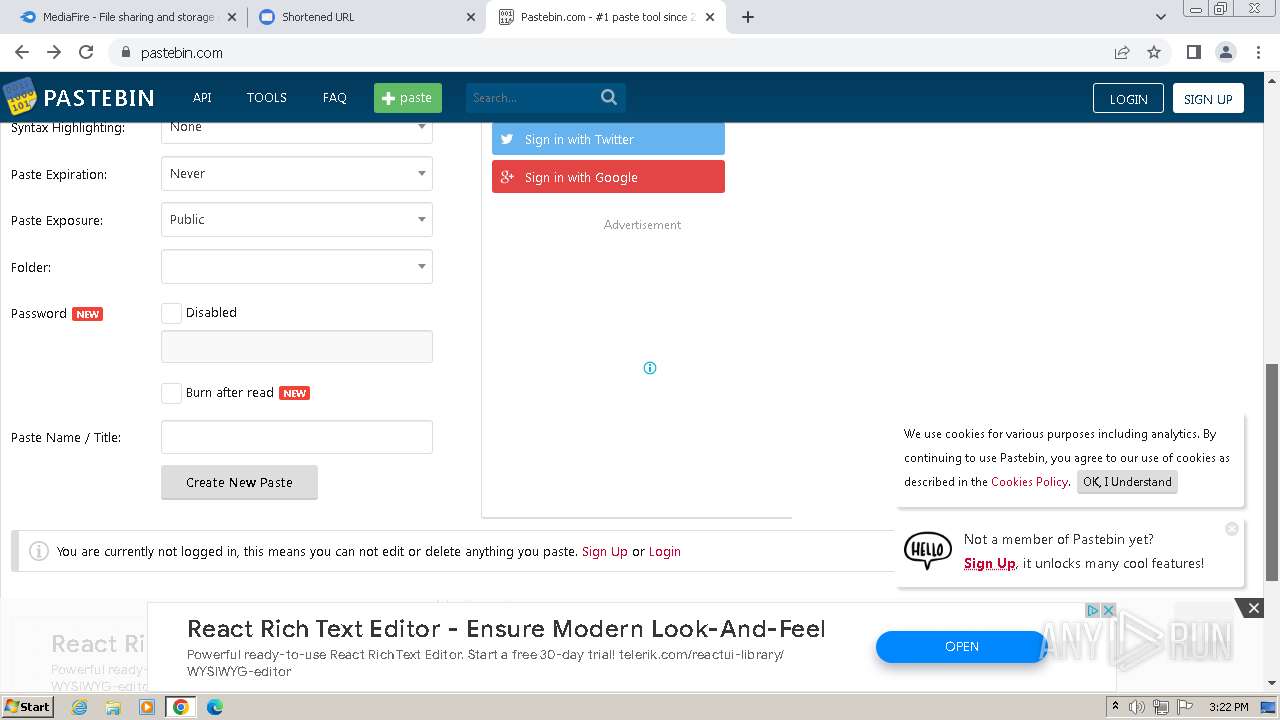This screenshot has width=1280, height=720.
Task: Click the volume icon in system tray
Action: [x=1137, y=707]
